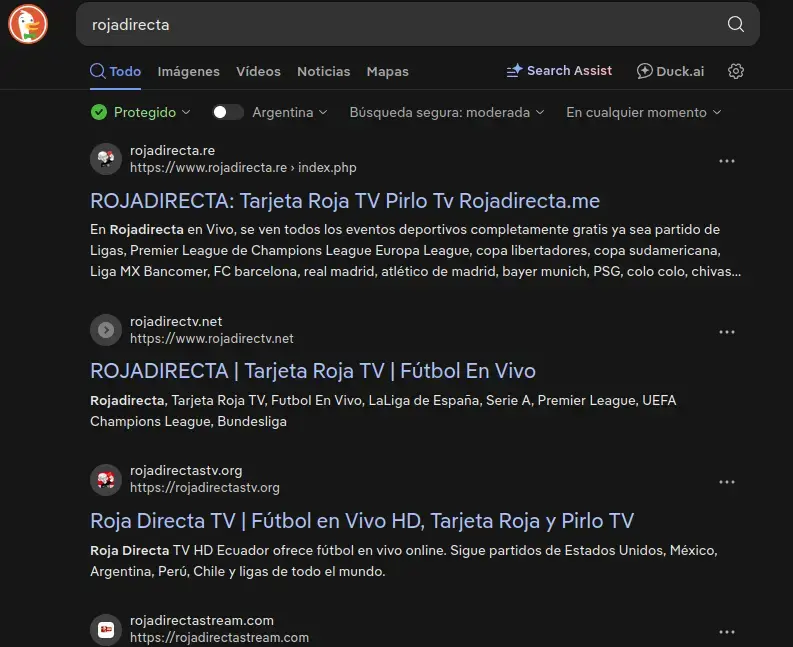Click snippet starting 'En Rojadirecta en Vivo'

(415, 250)
